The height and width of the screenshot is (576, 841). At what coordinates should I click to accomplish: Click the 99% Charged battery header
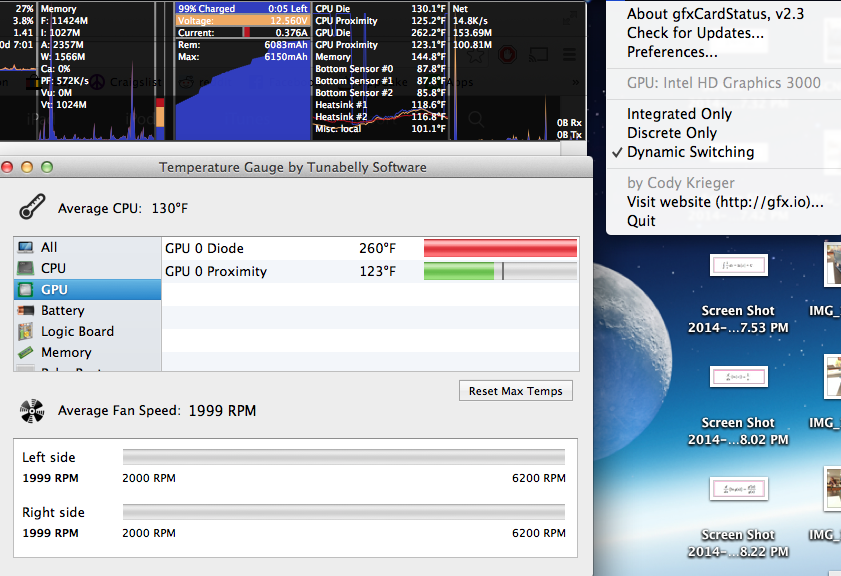click(x=242, y=9)
